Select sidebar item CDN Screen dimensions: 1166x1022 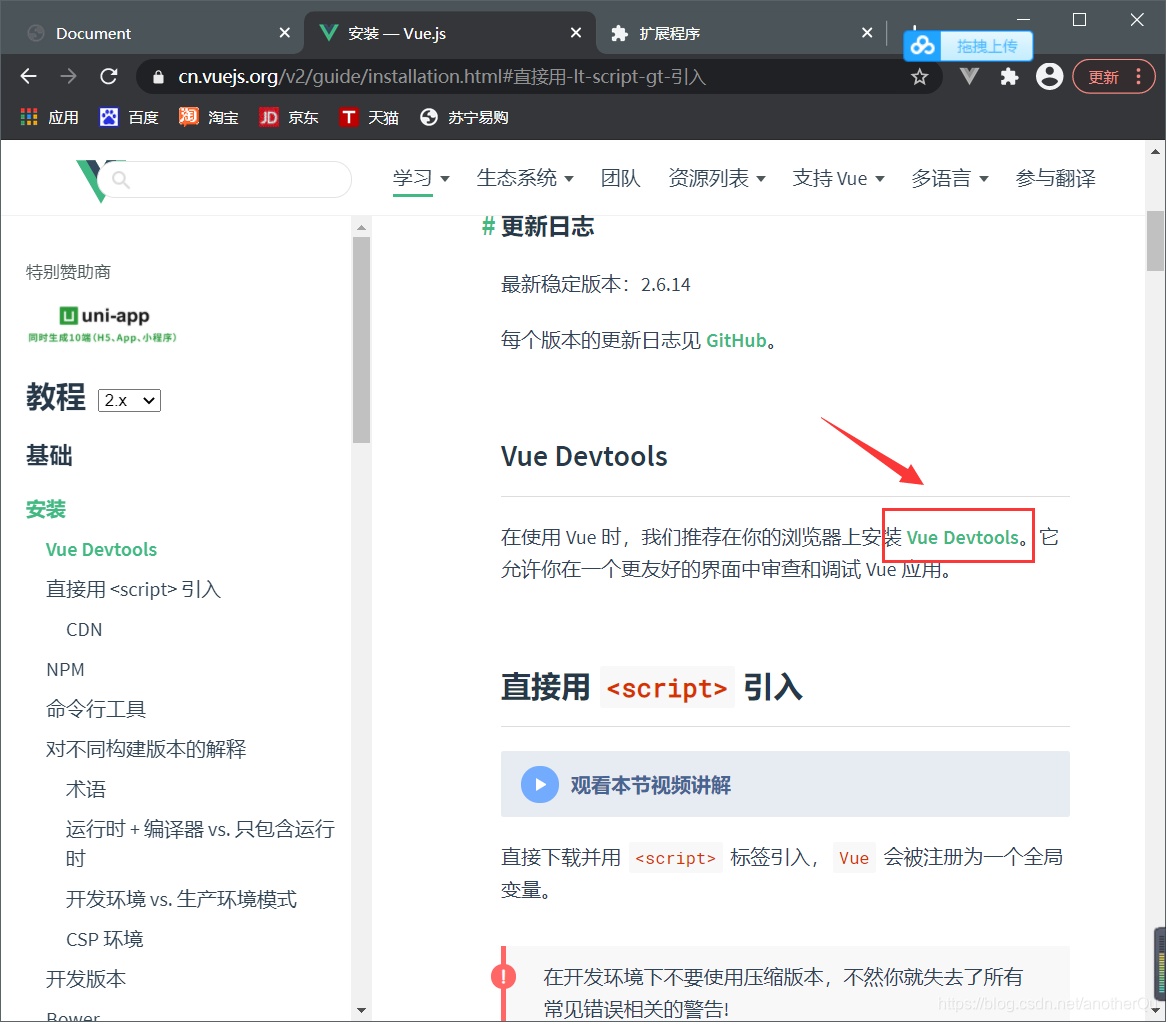pyautogui.click(x=84, y=630)
